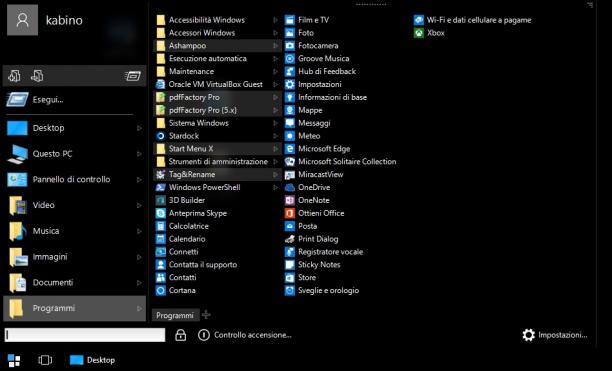Screen dimensions: 612x371
Task: Open Controllo accensione... power options
Action: 245,335
